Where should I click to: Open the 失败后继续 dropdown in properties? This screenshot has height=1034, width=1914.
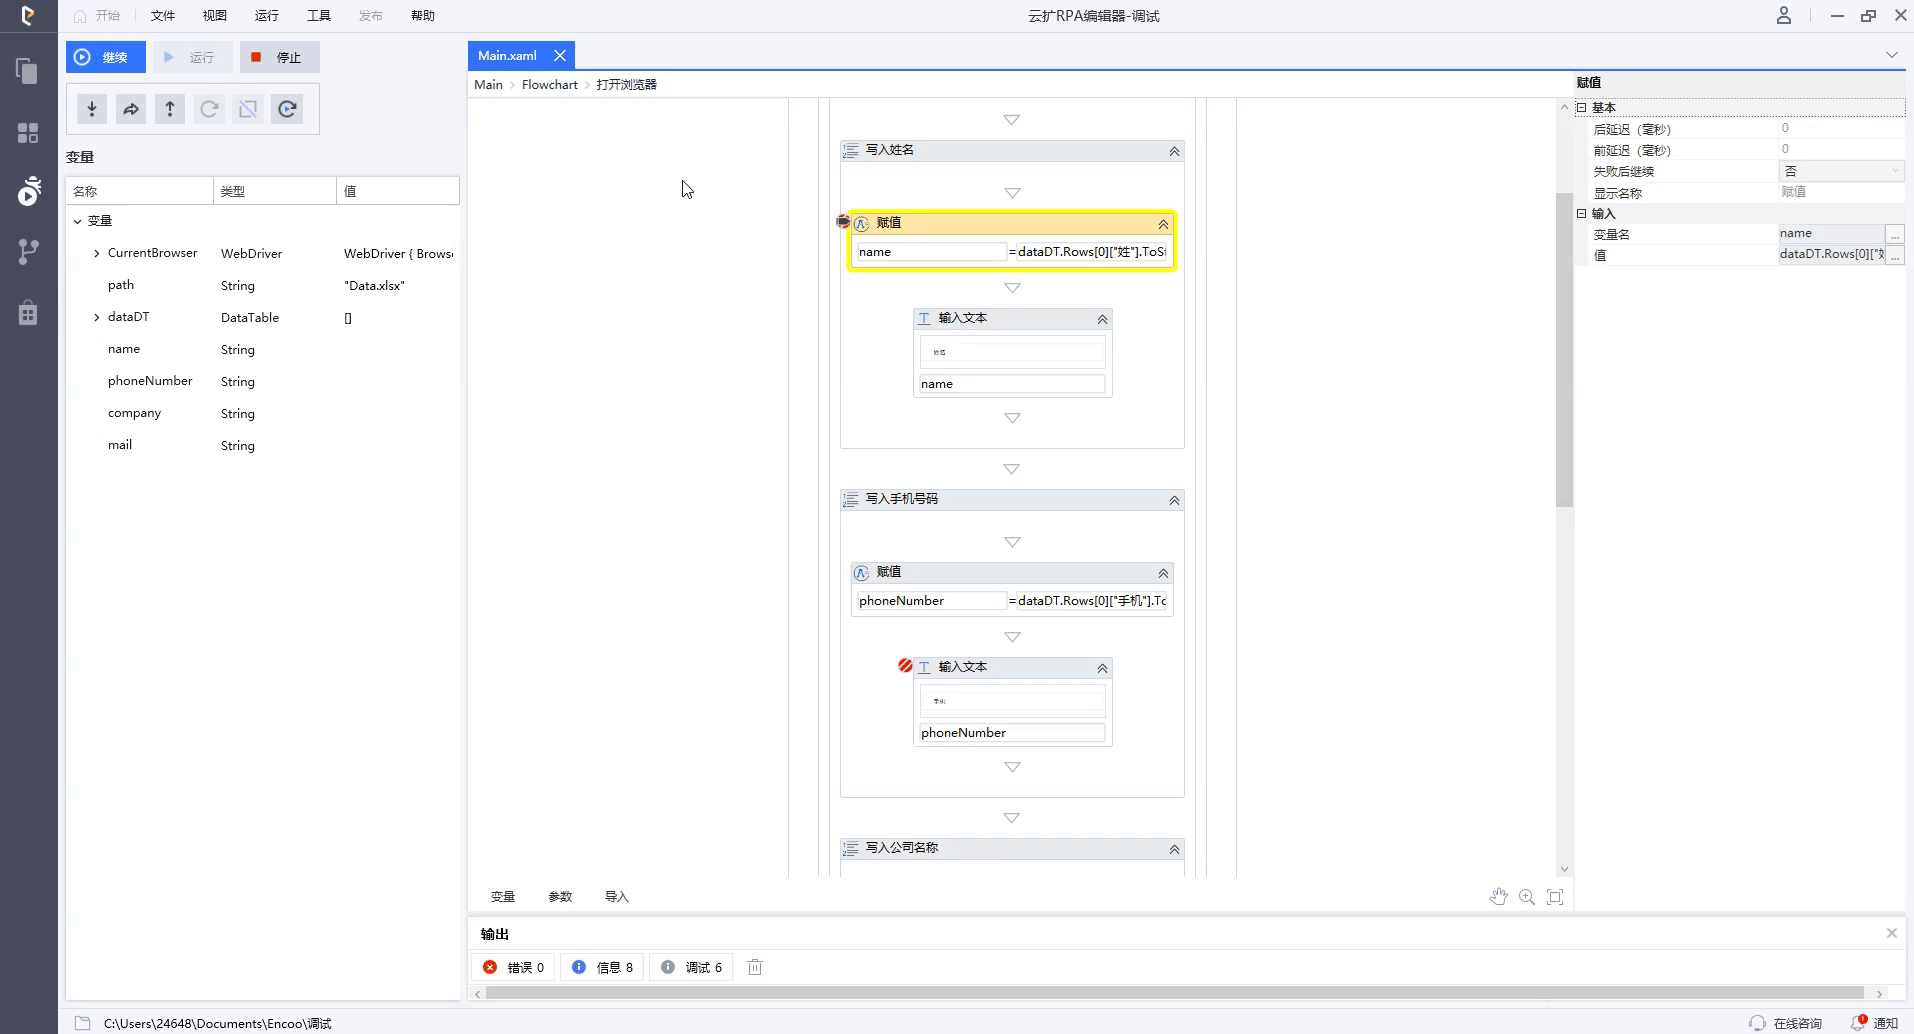point(1840,171)
